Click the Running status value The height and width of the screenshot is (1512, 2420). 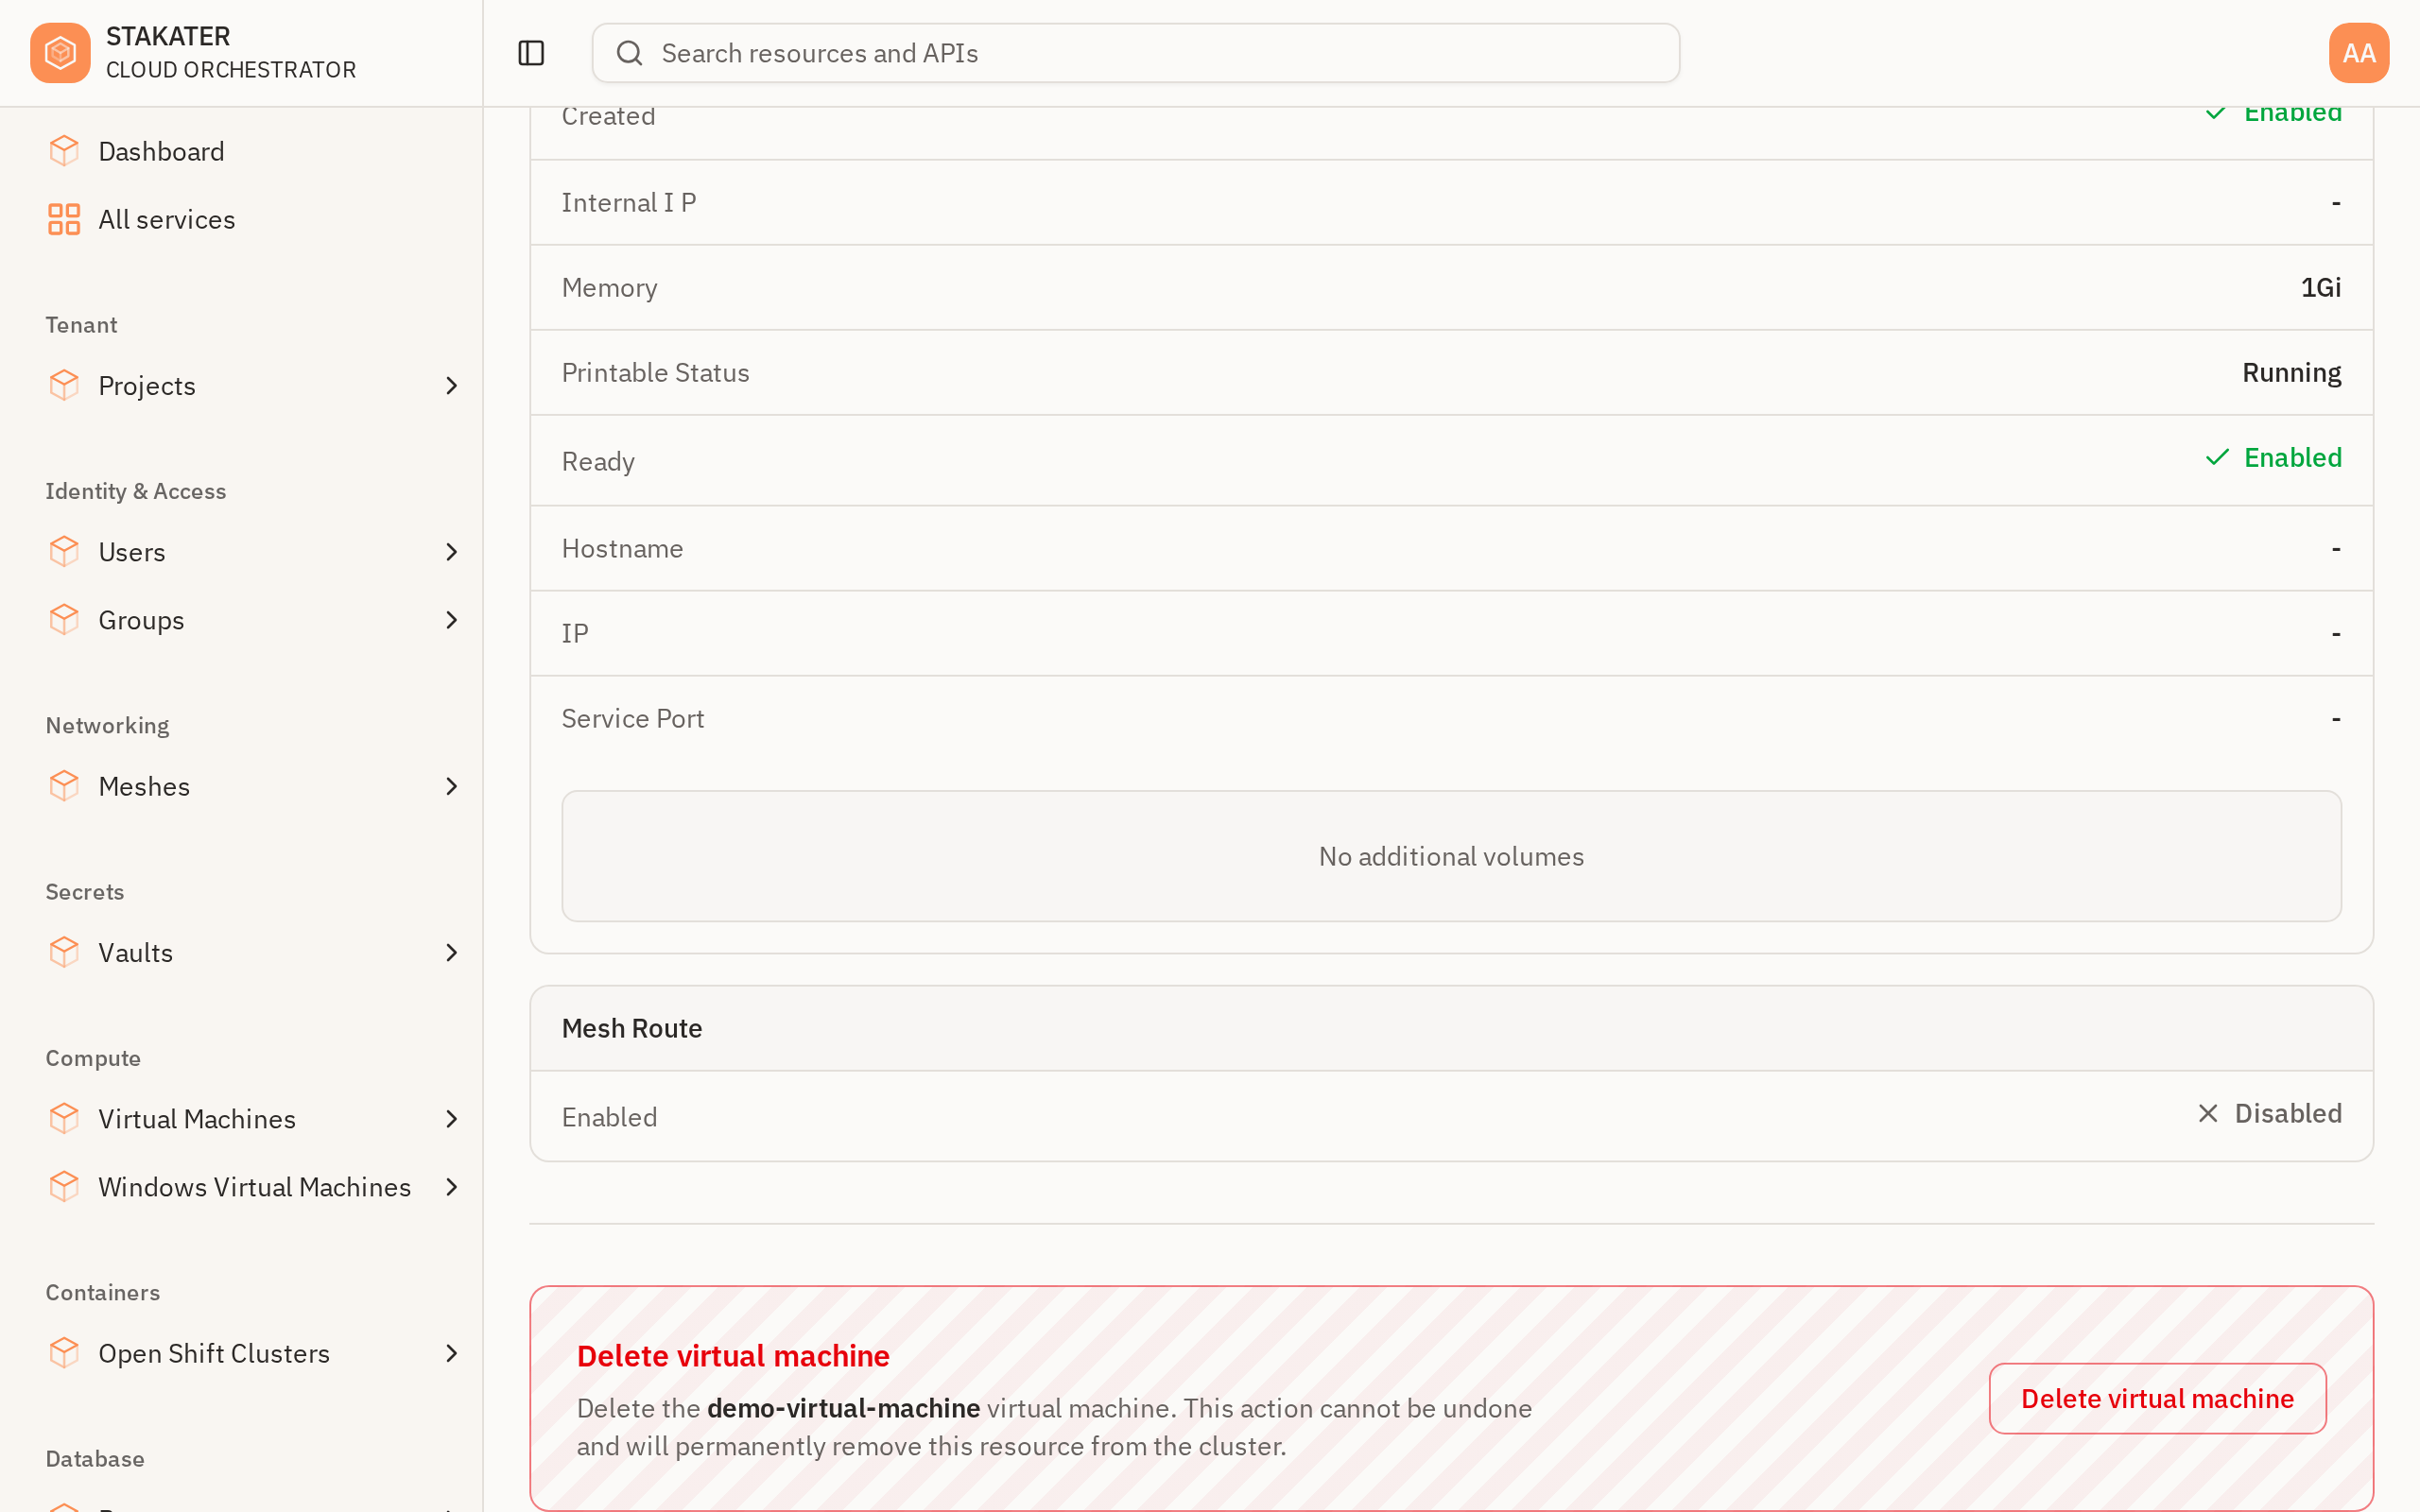click(2291, 372)
